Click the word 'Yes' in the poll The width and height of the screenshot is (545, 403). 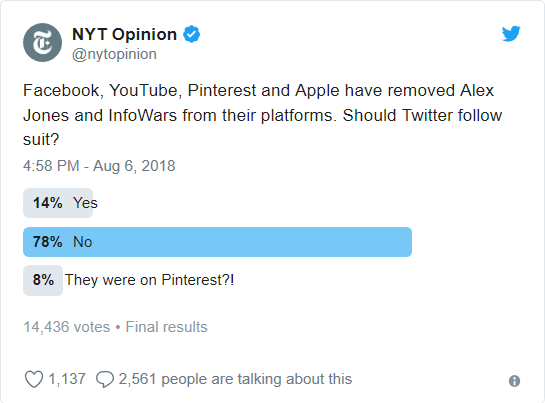pos(85,203)
